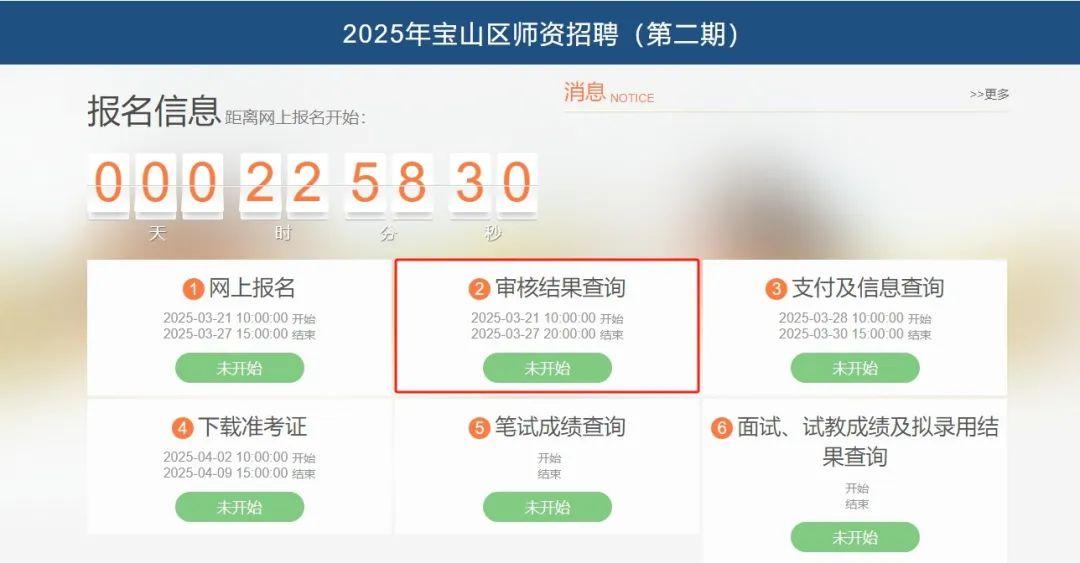
Task: Click 未开始 button under 审核结果查询
Action: coord(548,368)
